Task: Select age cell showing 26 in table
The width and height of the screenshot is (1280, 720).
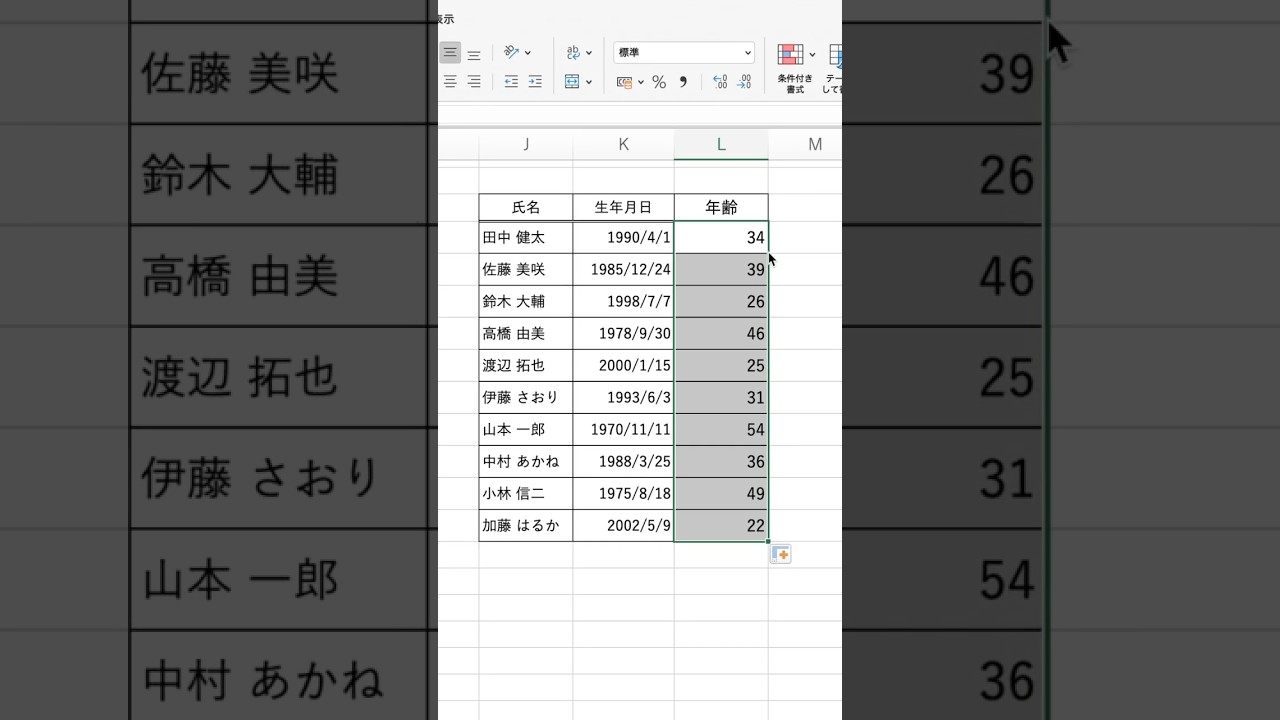Action: [721, 301]
